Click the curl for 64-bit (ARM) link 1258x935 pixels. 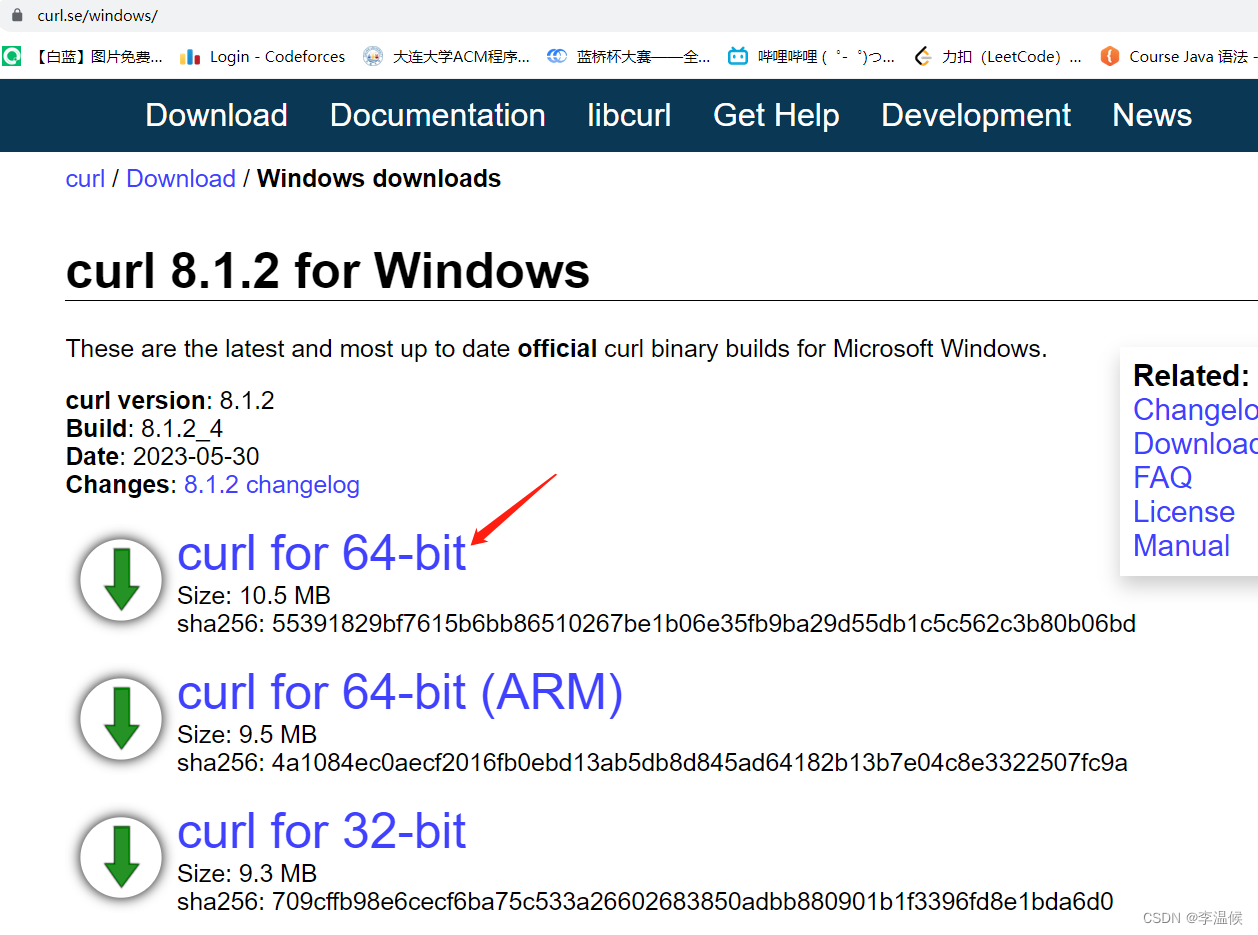point(400,692)
